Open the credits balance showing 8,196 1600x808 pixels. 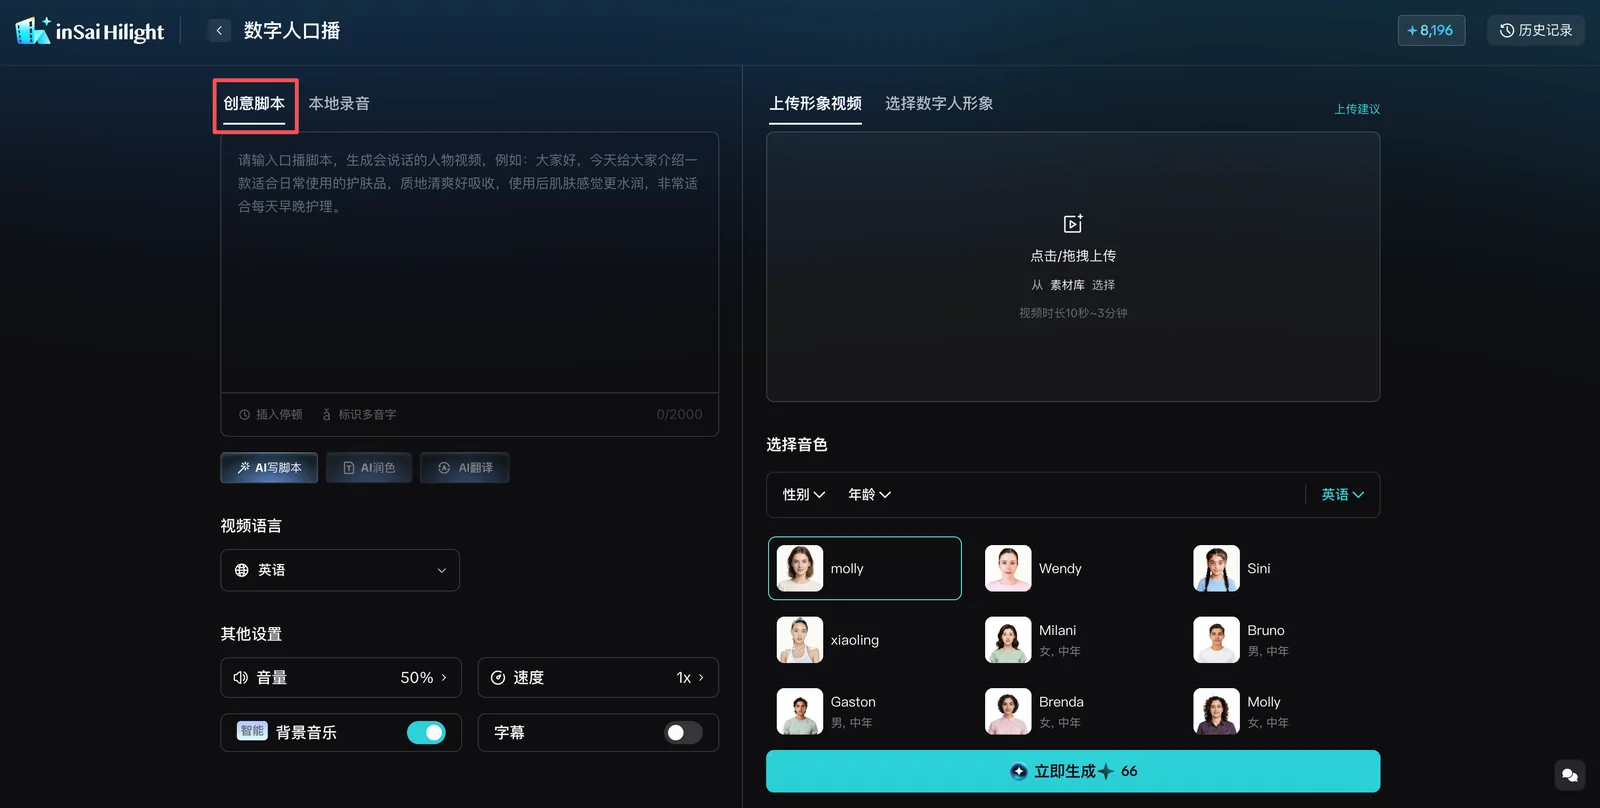(x=1431, y=30)
